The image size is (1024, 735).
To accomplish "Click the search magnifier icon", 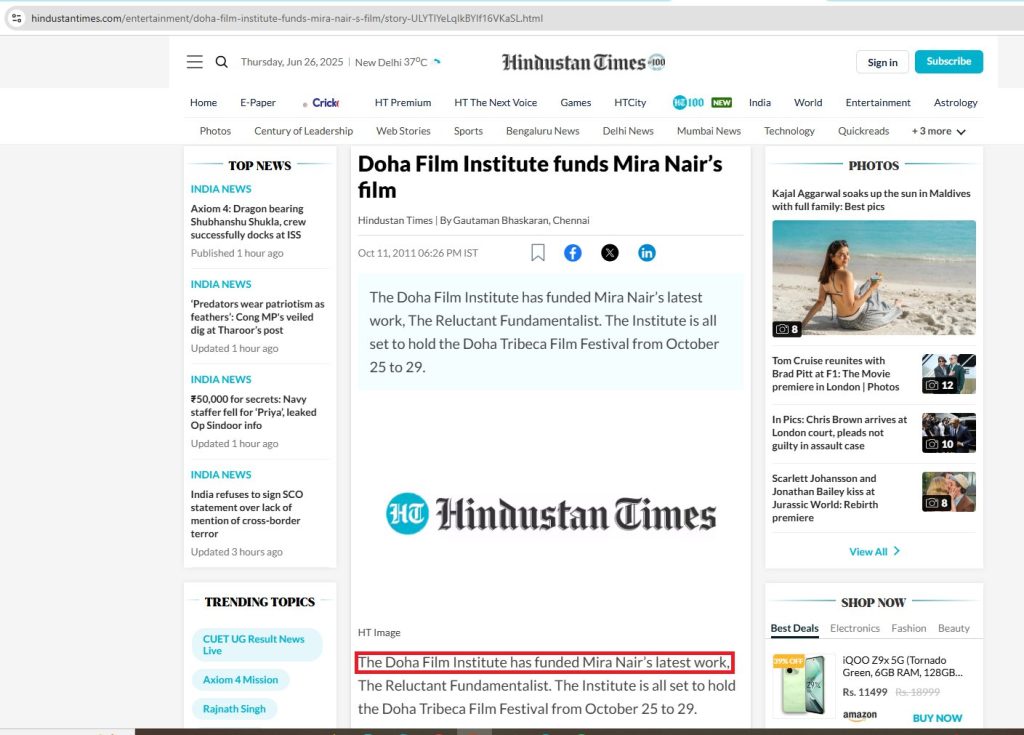I will pos(222,62).
